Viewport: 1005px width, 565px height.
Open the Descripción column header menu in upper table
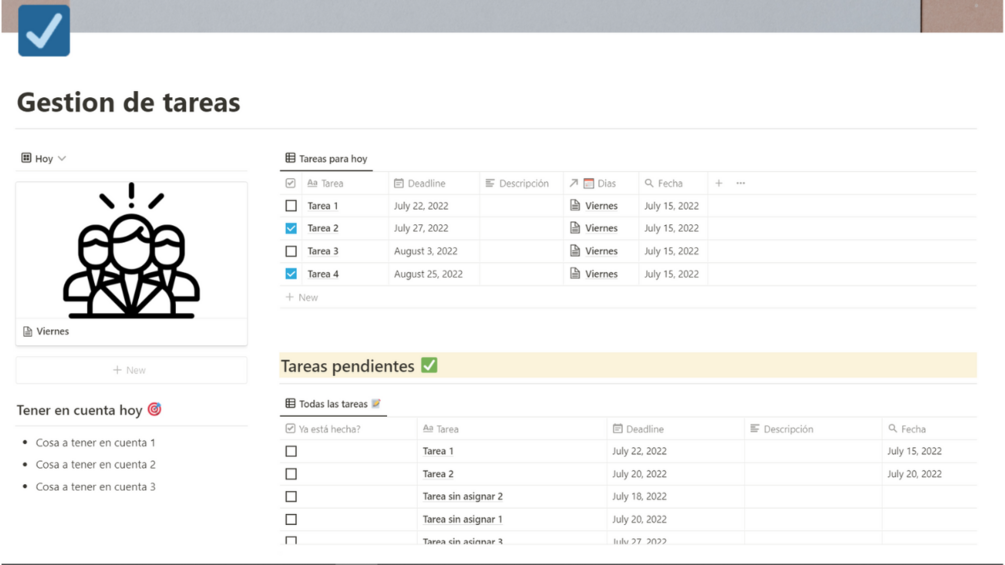pyautogui.click(x=518, y=183)
